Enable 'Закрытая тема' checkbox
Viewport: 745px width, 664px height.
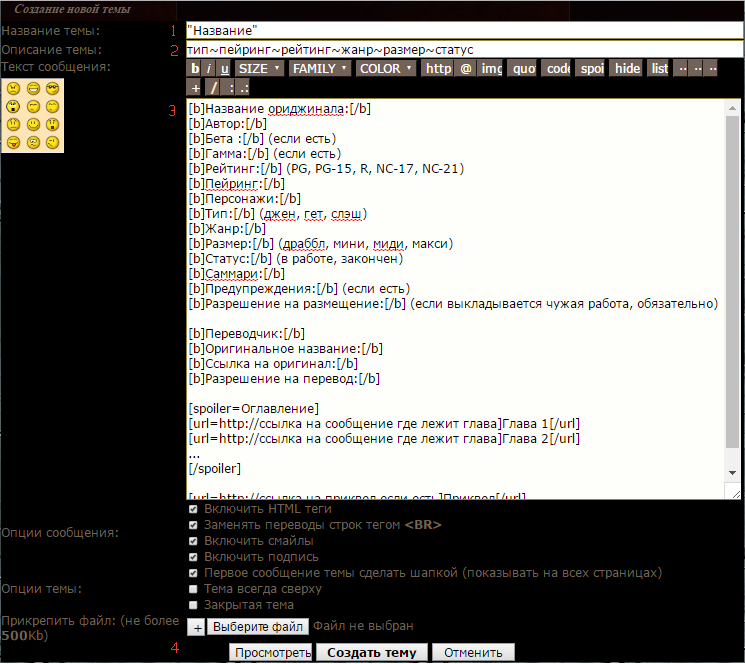193,606
